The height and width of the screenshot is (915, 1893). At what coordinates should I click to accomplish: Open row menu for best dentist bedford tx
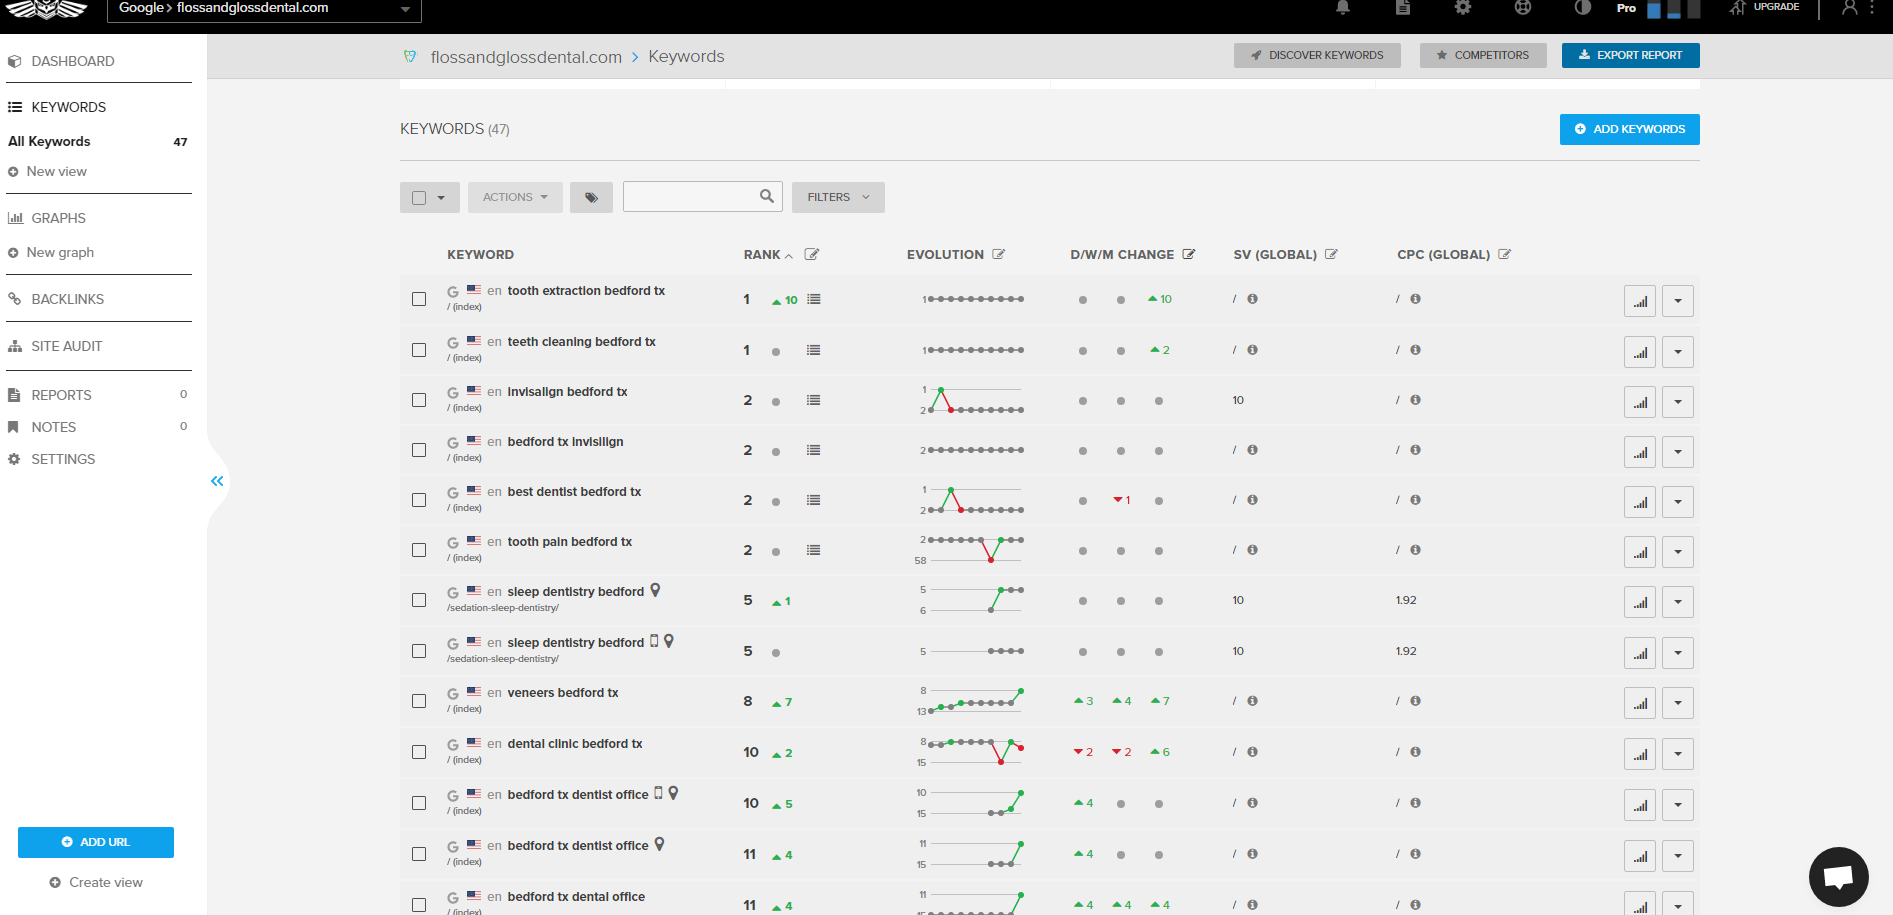pyautogui.click(x=1678, y=502)
